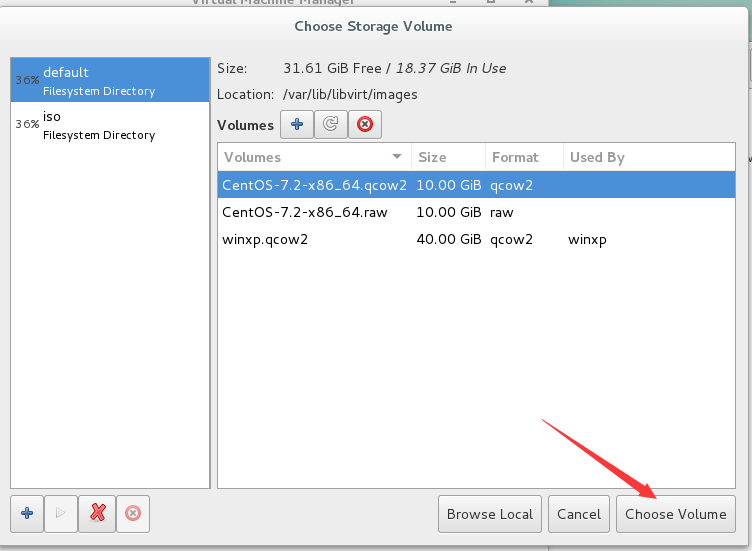Start the selected storage pool
The height and width of the screenshot is (551, 752).
61,513
